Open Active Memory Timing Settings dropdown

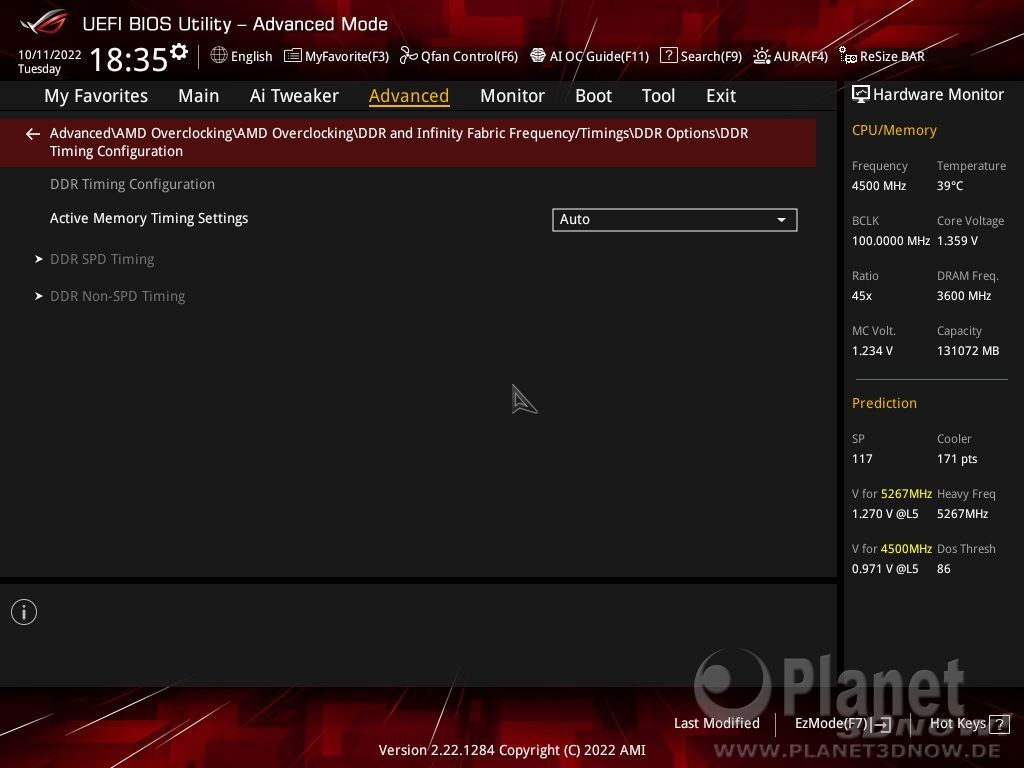(x=675, y=219)
